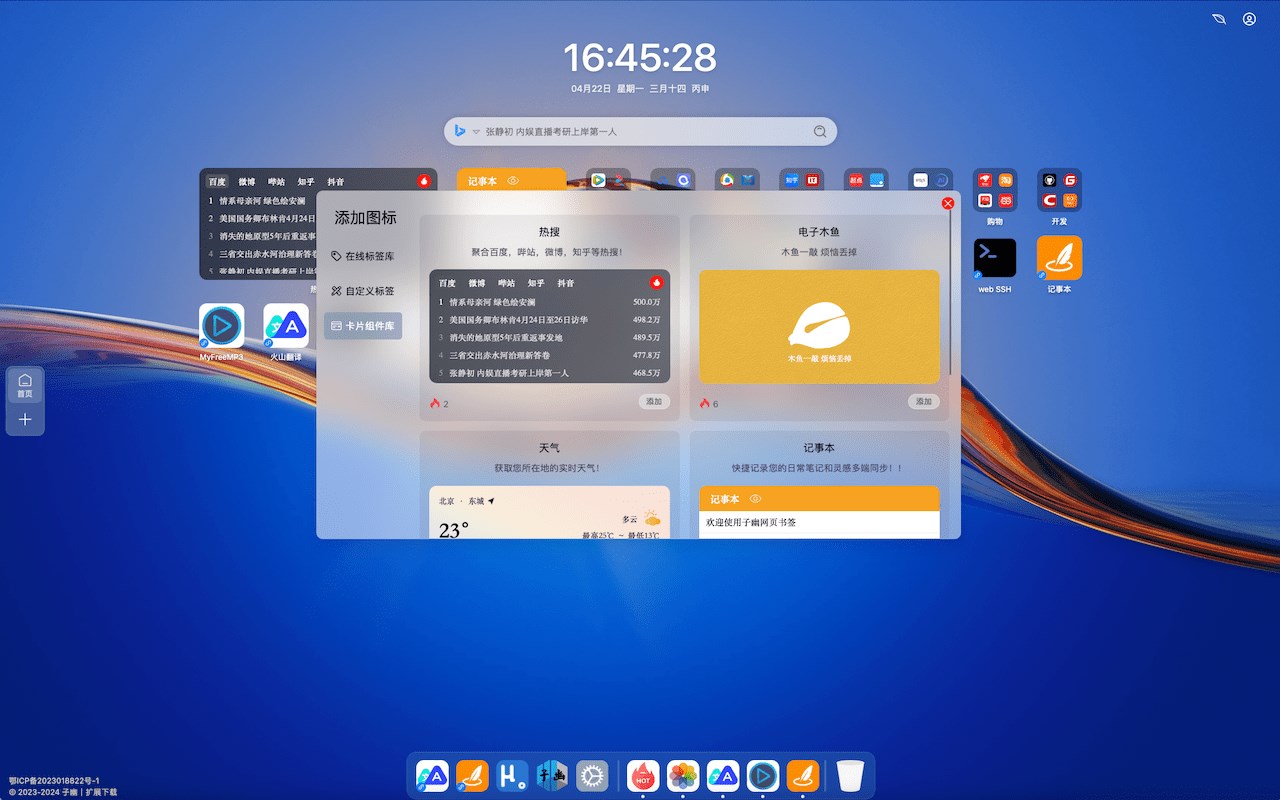Click the flame count on the 热搜 card
This screenshot has width=1280, height=800.
click(439, 404)
